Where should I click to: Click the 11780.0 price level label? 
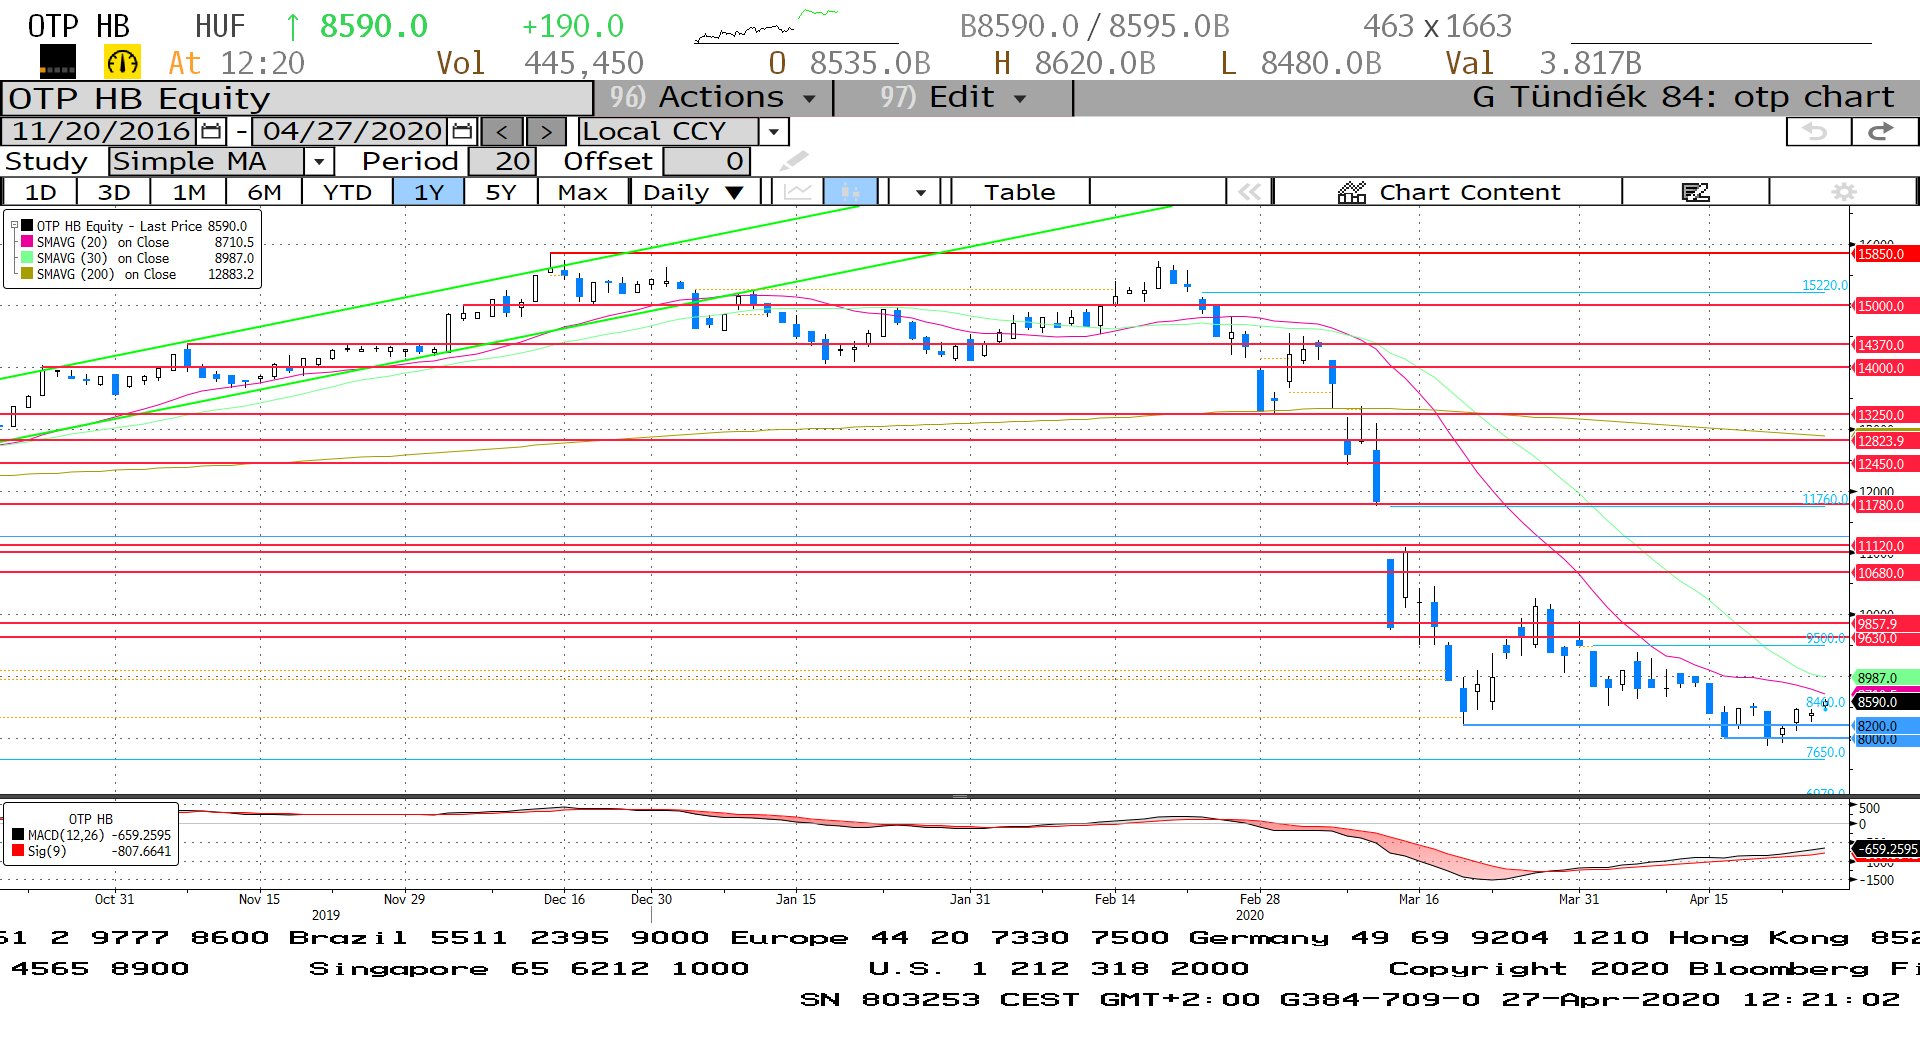coord(1886,505)
